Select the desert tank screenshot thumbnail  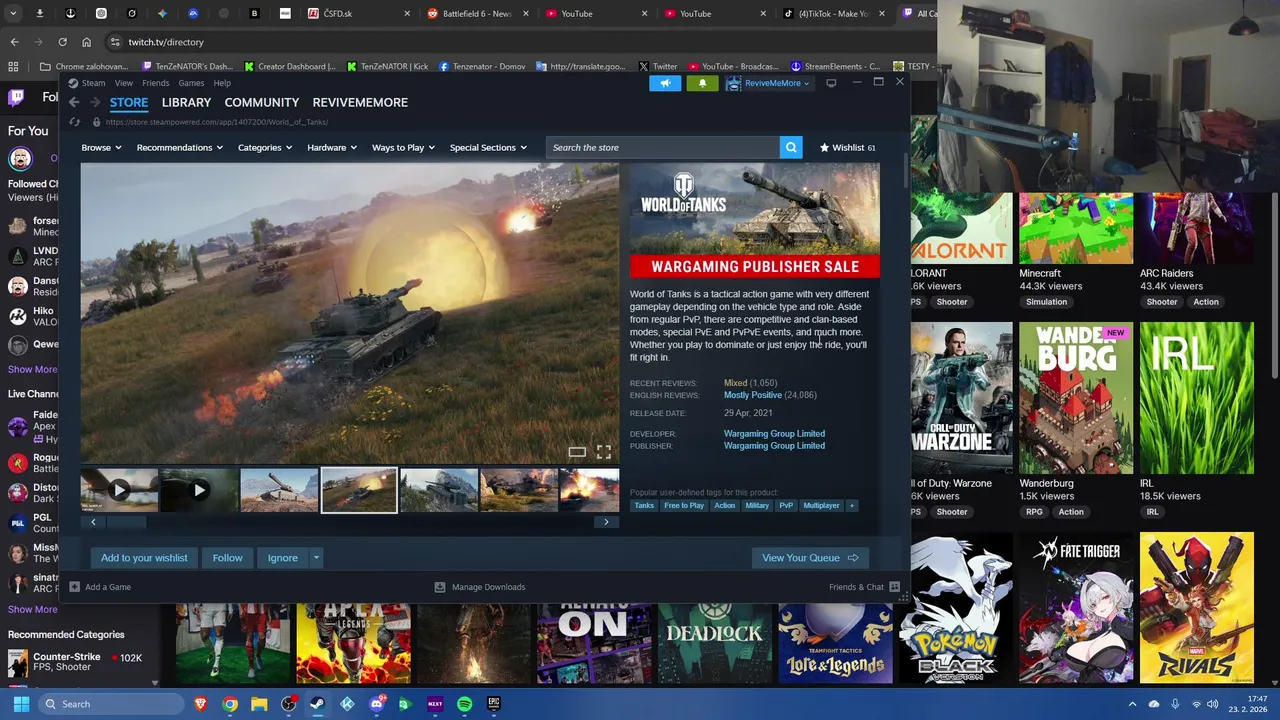pyautogui.click(x=279, y=490)
